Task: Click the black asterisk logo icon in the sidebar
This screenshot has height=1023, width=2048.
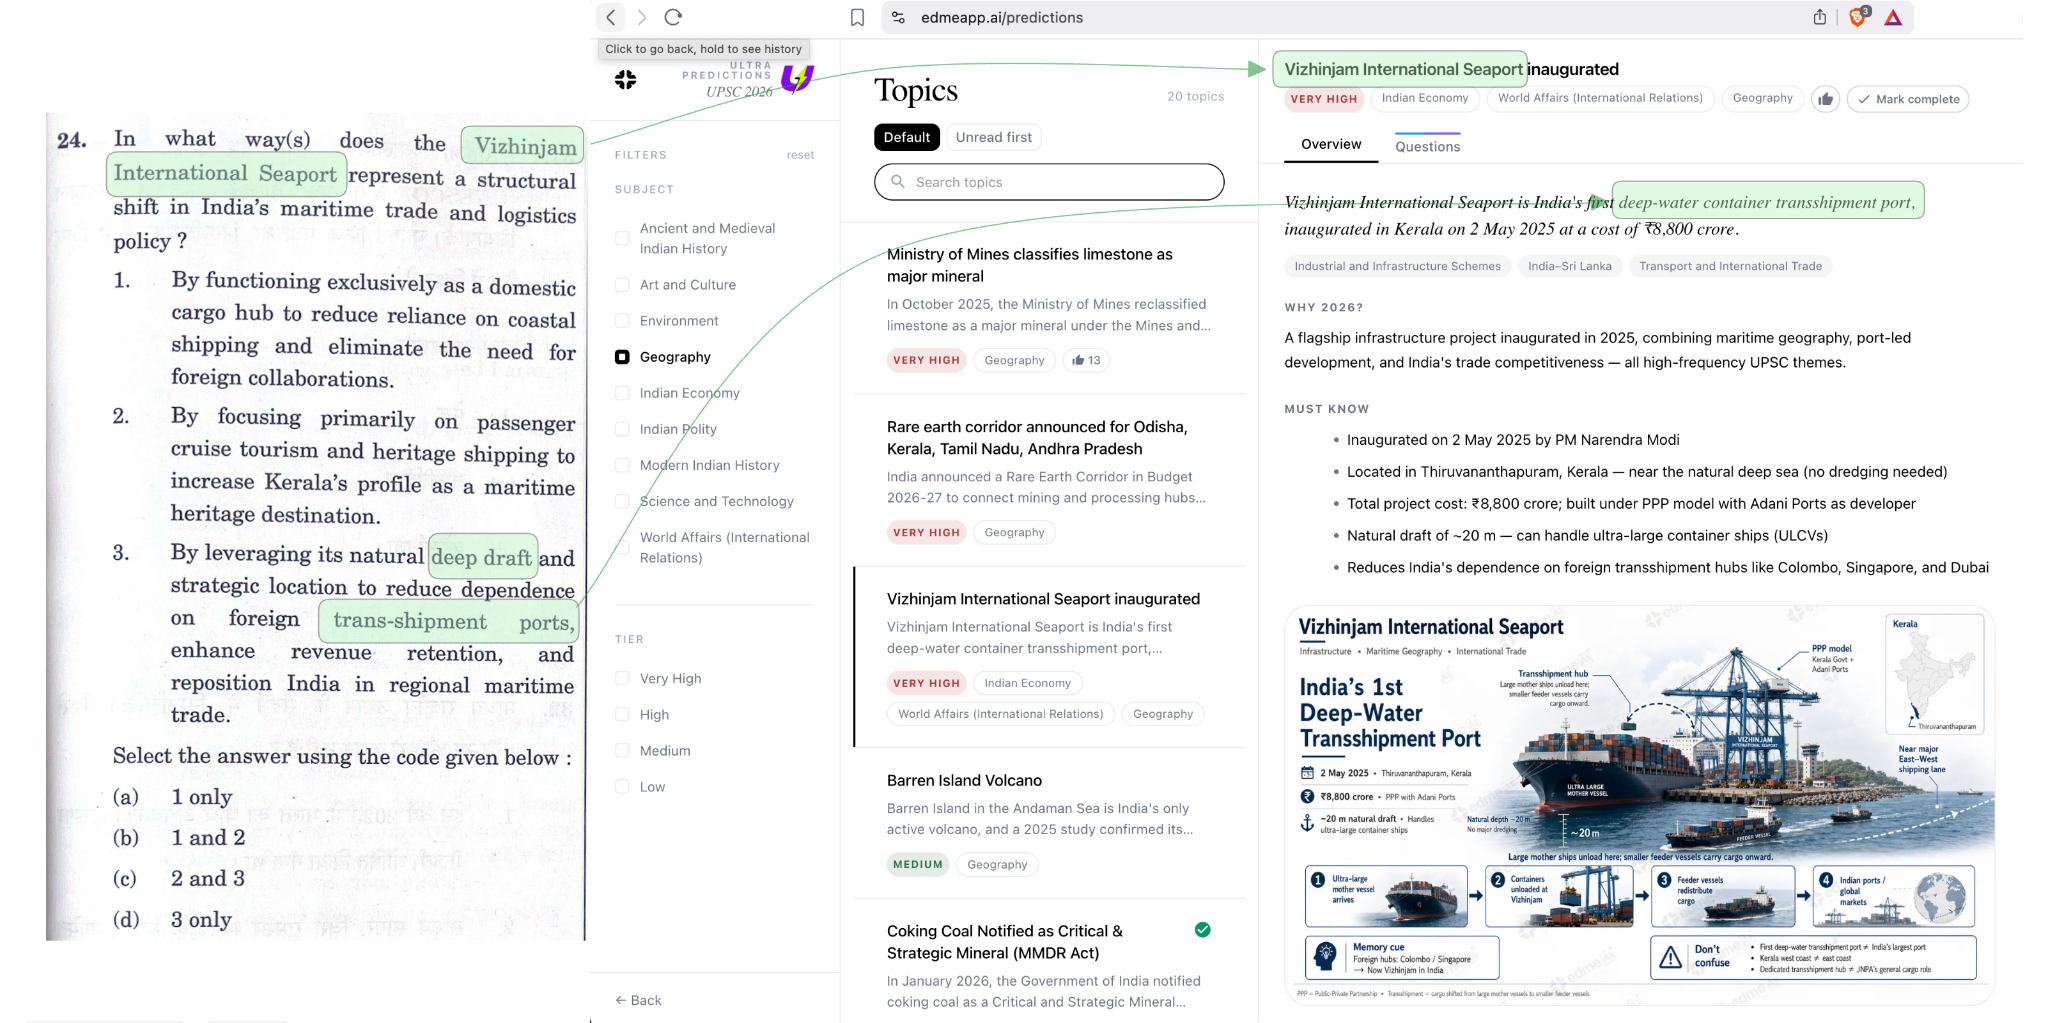Action: (x=625, y=80)
